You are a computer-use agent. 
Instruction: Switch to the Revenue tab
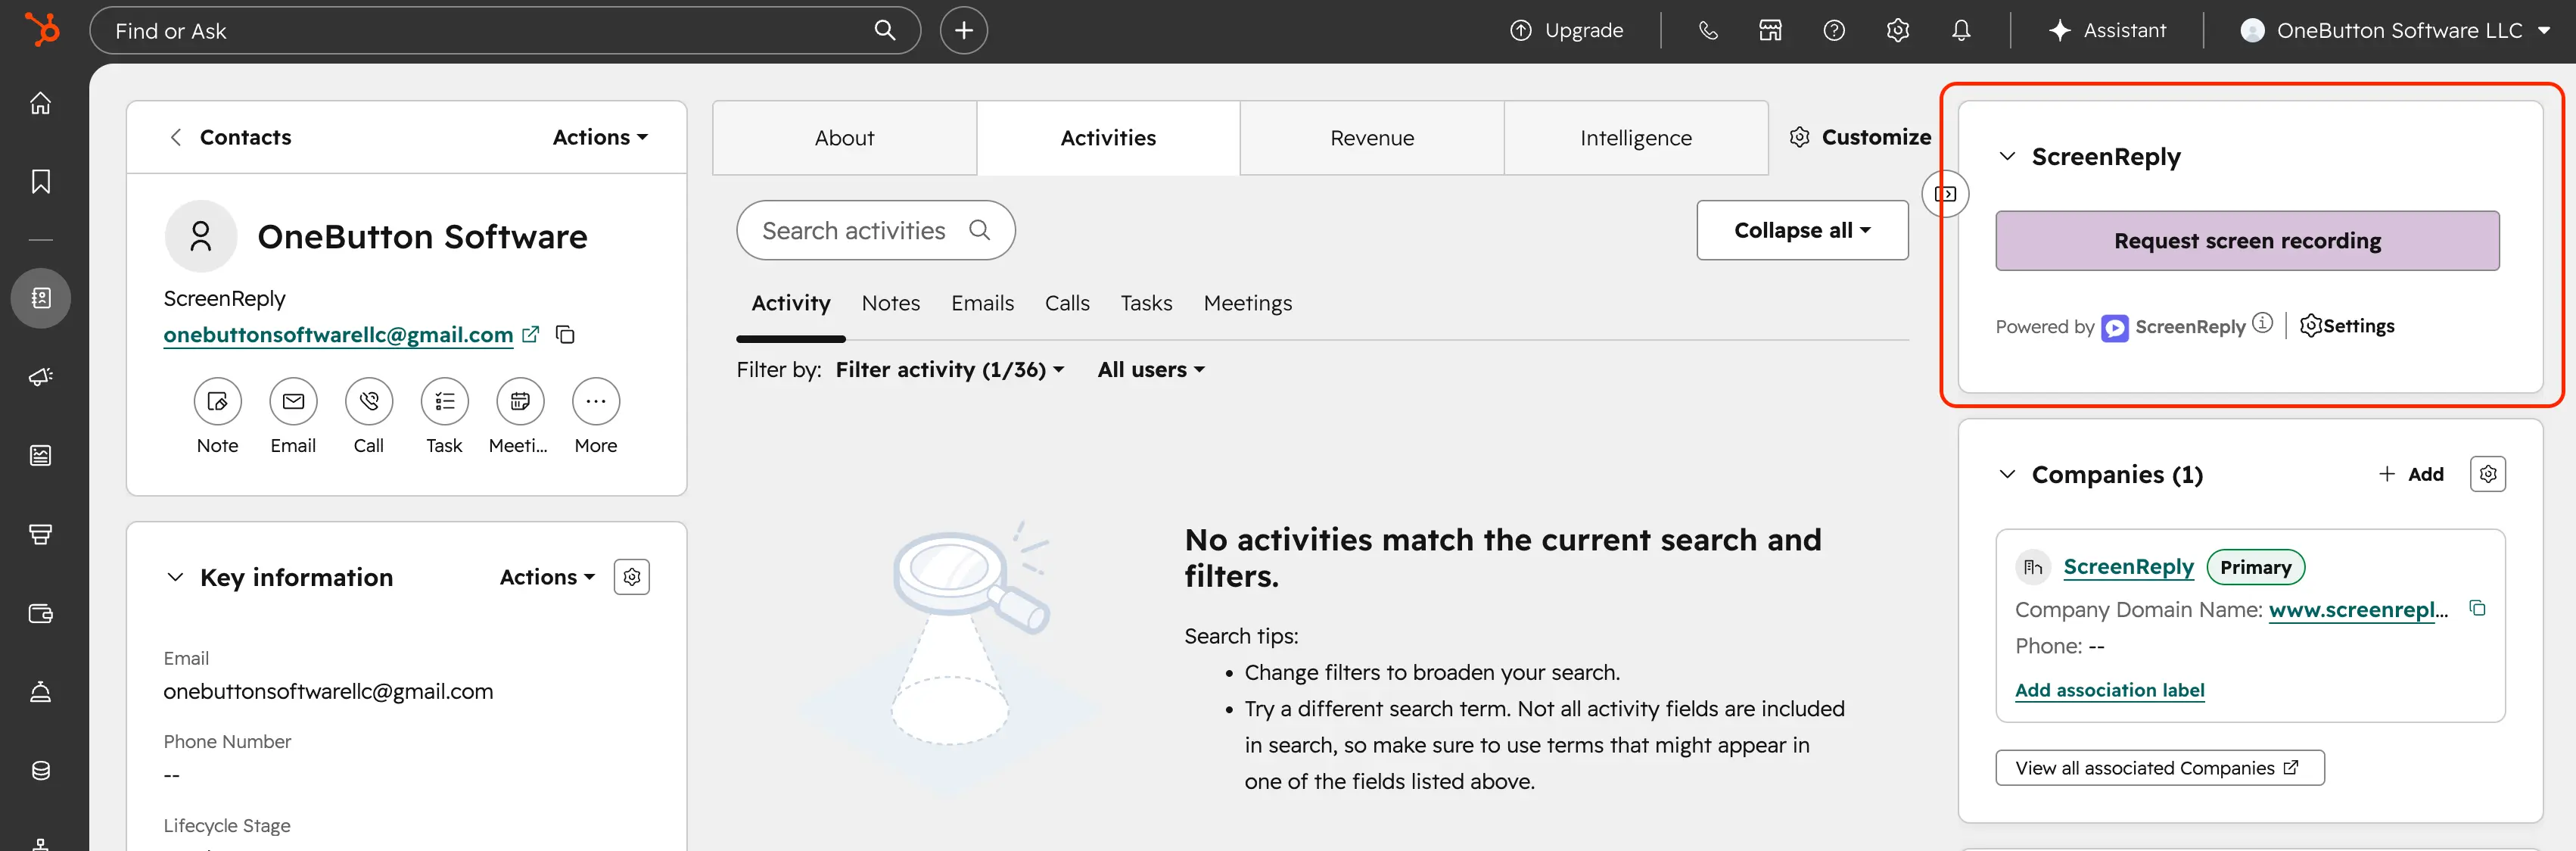(x=1372, y=138)
